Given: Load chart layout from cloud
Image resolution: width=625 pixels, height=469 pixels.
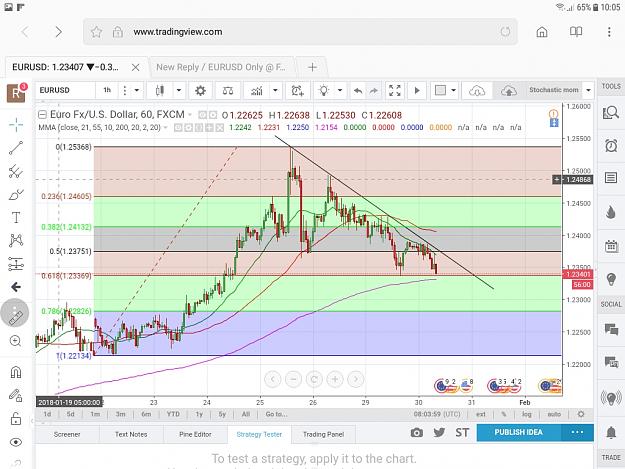Looking at the screenshot, I should coord(477,91).
